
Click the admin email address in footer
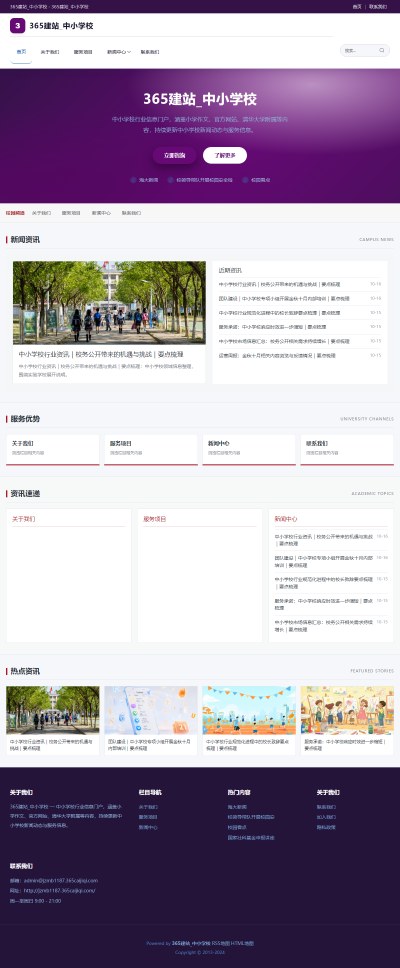point(61,880)
